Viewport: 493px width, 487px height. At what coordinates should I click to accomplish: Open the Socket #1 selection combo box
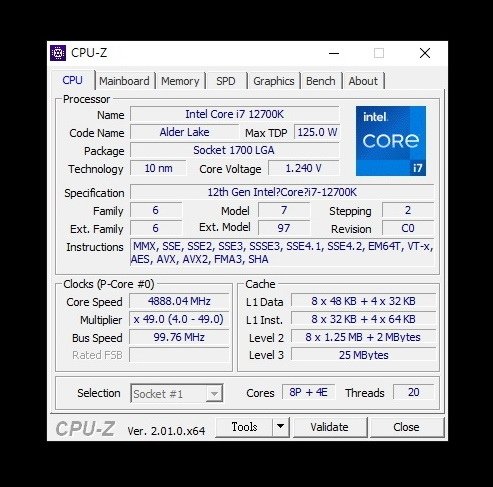click(x=177, y=394)
